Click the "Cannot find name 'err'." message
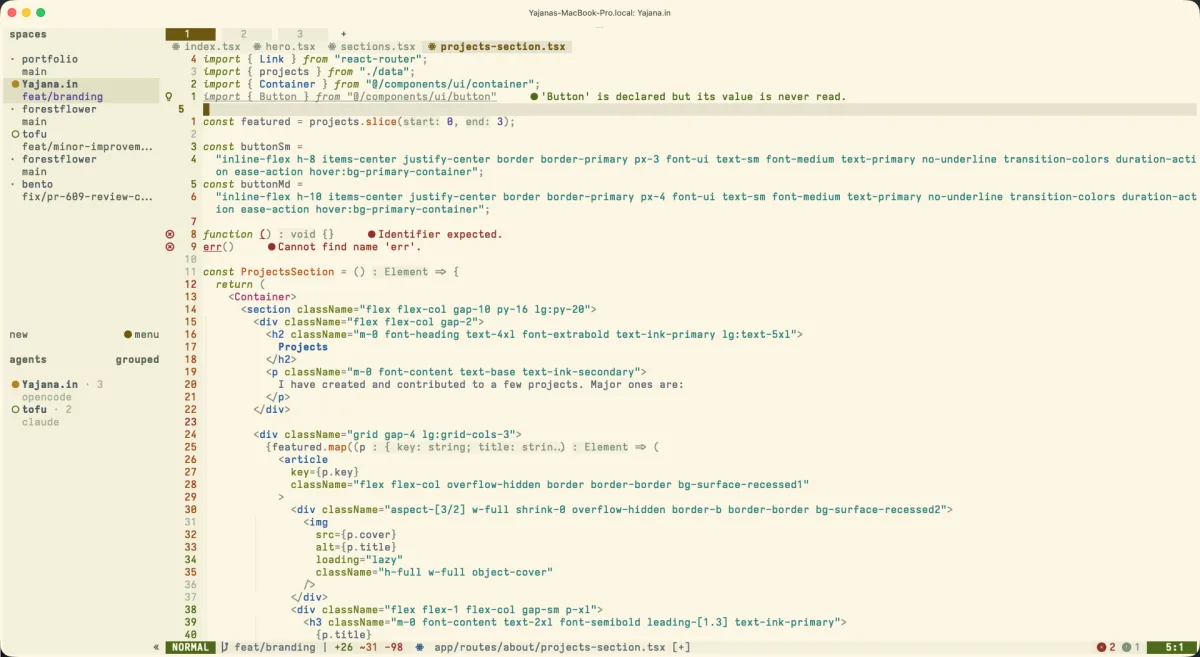Image resolution: width=1200 pixels, height=657 pixels. 350,247
